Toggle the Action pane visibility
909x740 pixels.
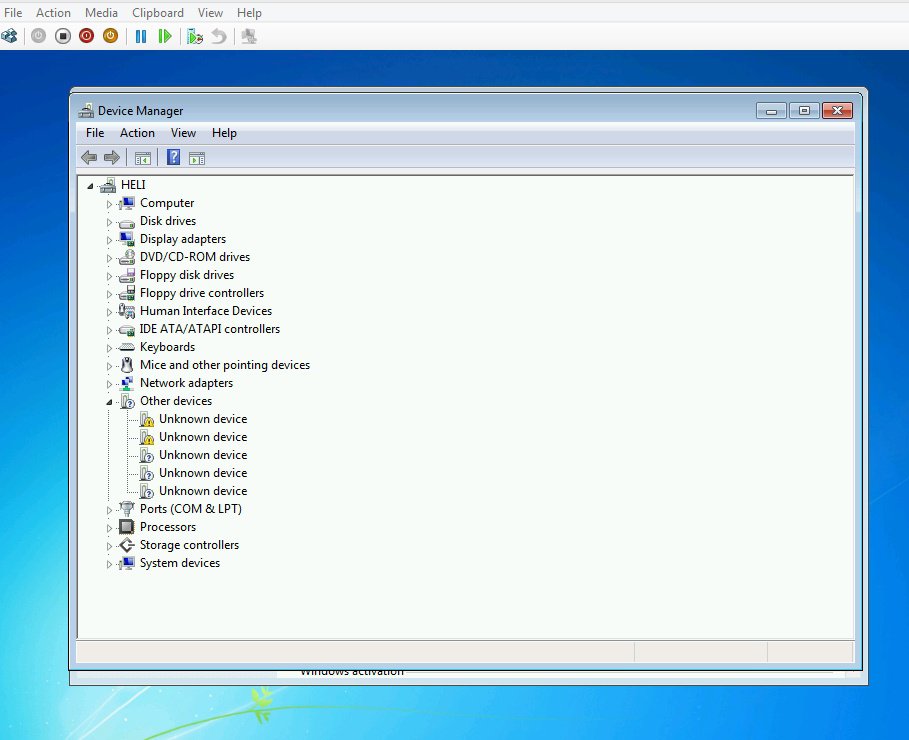196,157
